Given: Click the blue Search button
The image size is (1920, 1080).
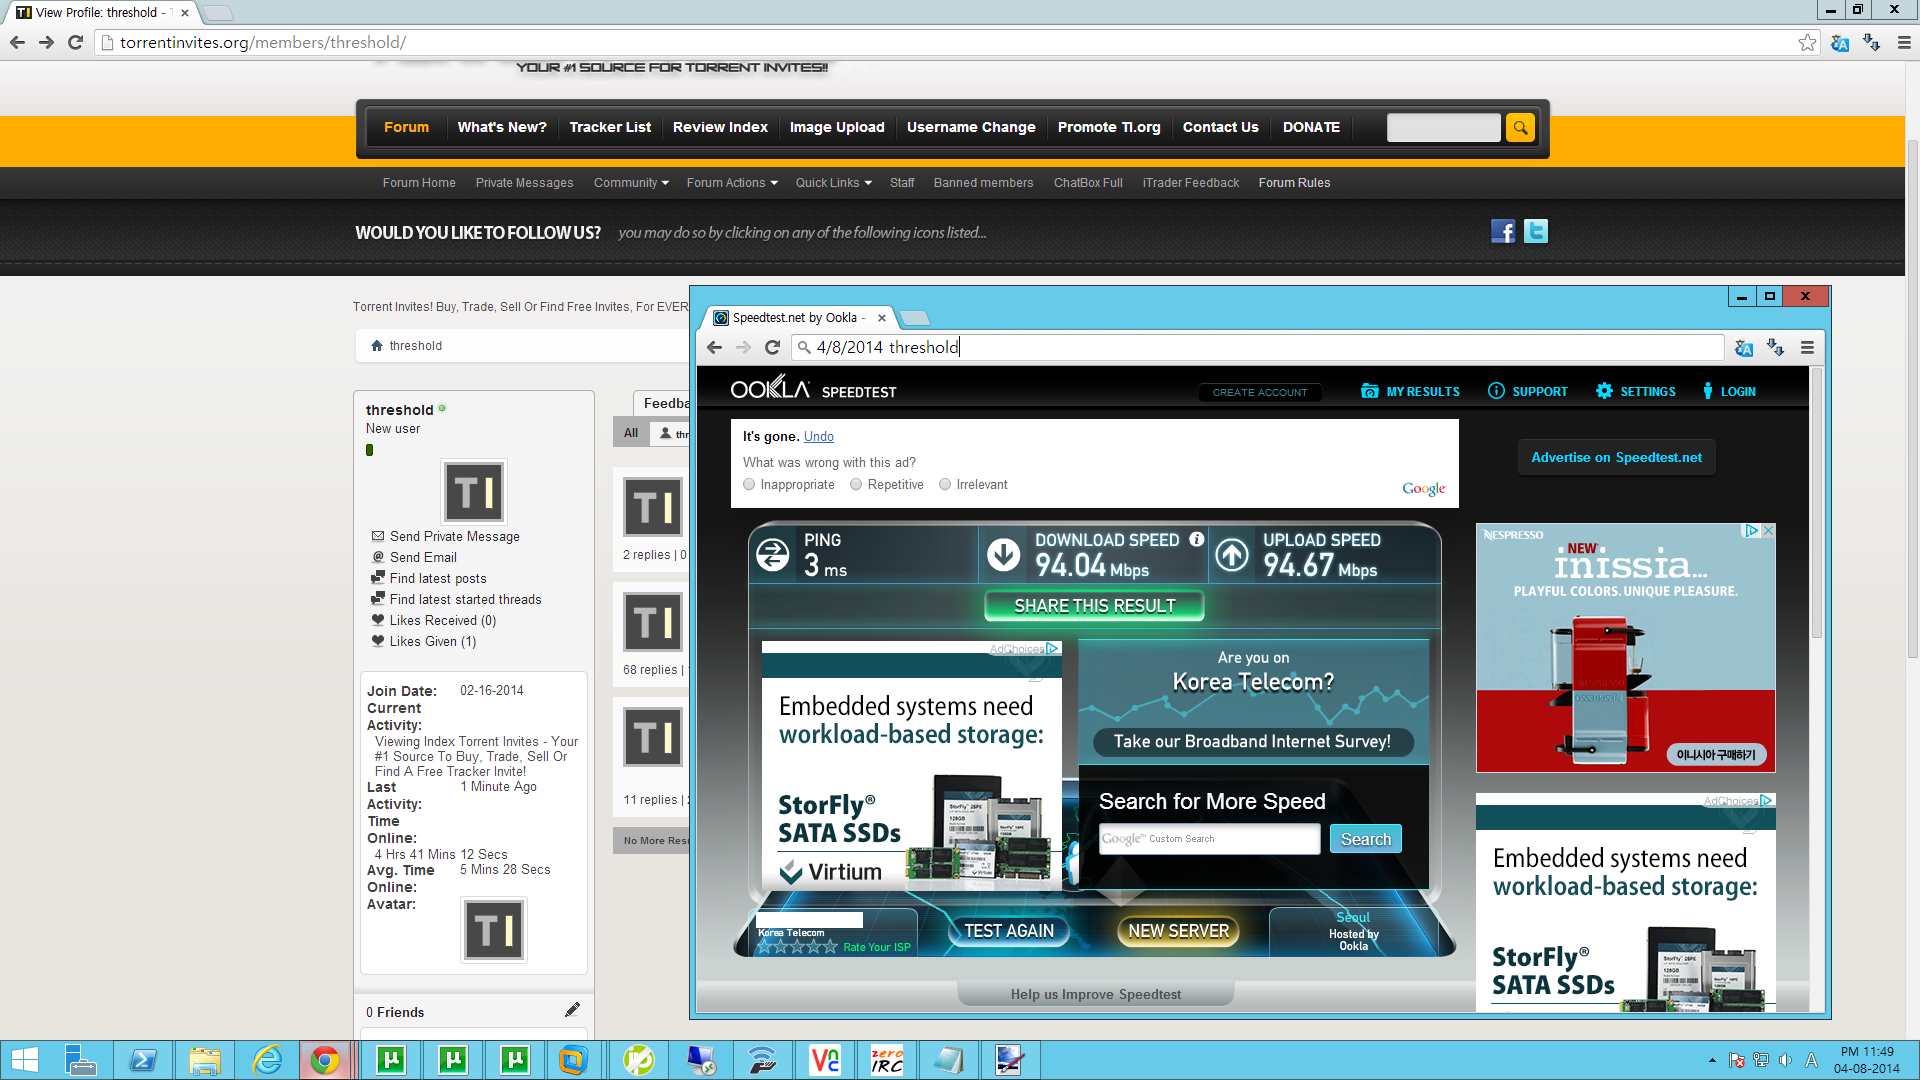Looking at the screenshot, I should [x=1366, y=839].
